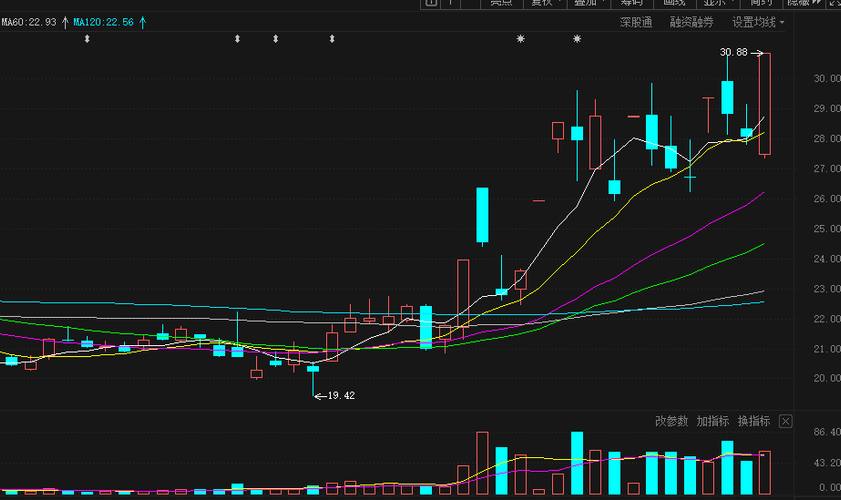
Task: Open the 复权 toolbar dropdown
Action: coord(544,3)
